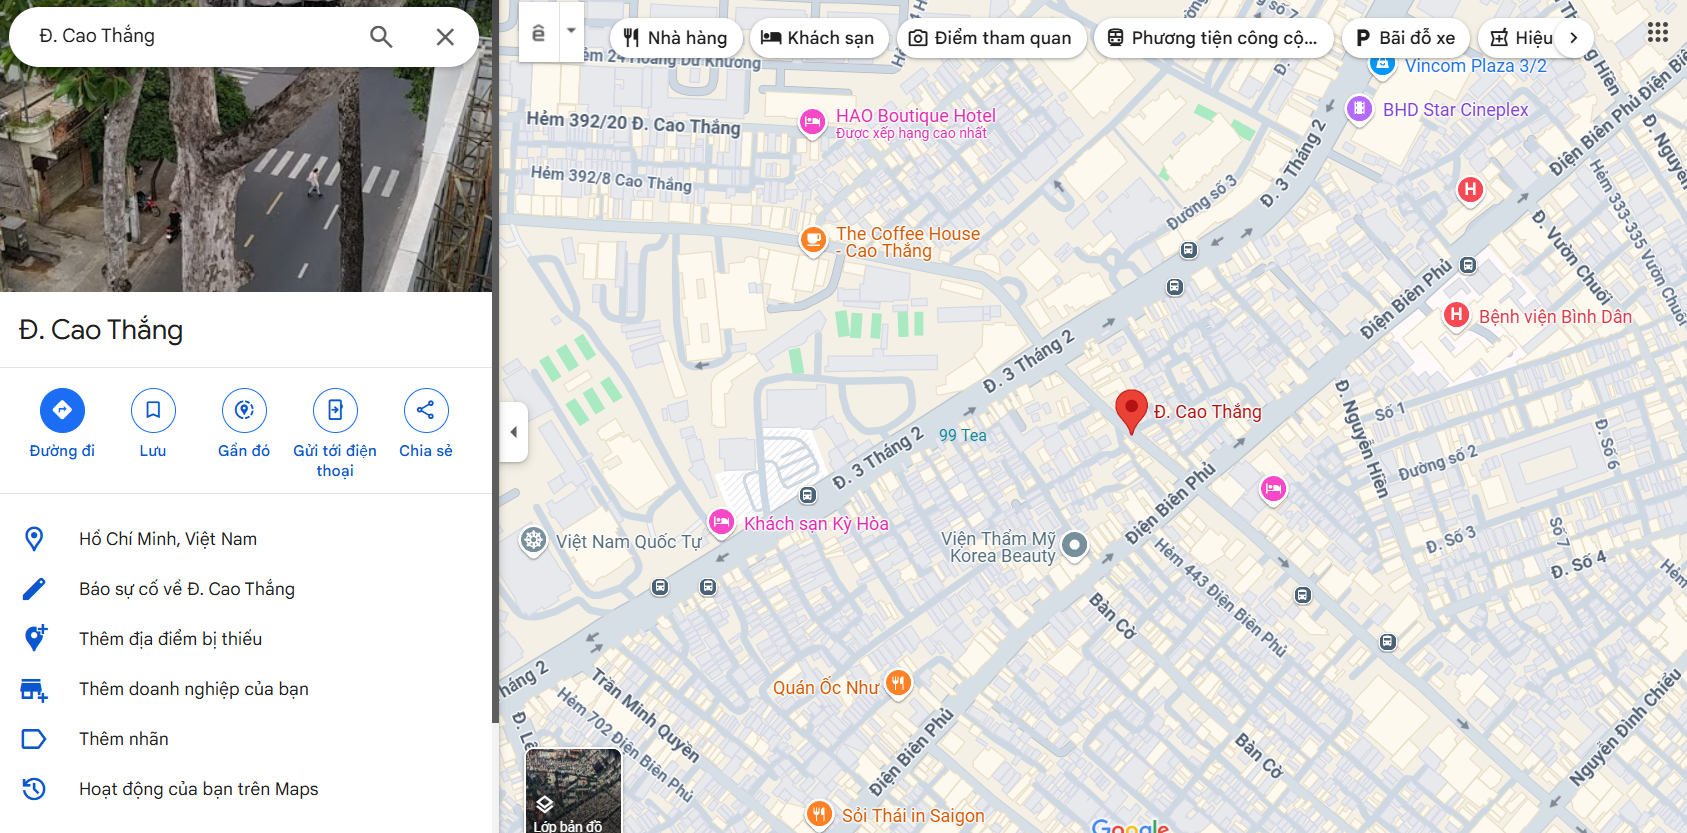
Task: Search nearby with Gần đó icon
Action: pyautogui.click(x=244, y=410)
